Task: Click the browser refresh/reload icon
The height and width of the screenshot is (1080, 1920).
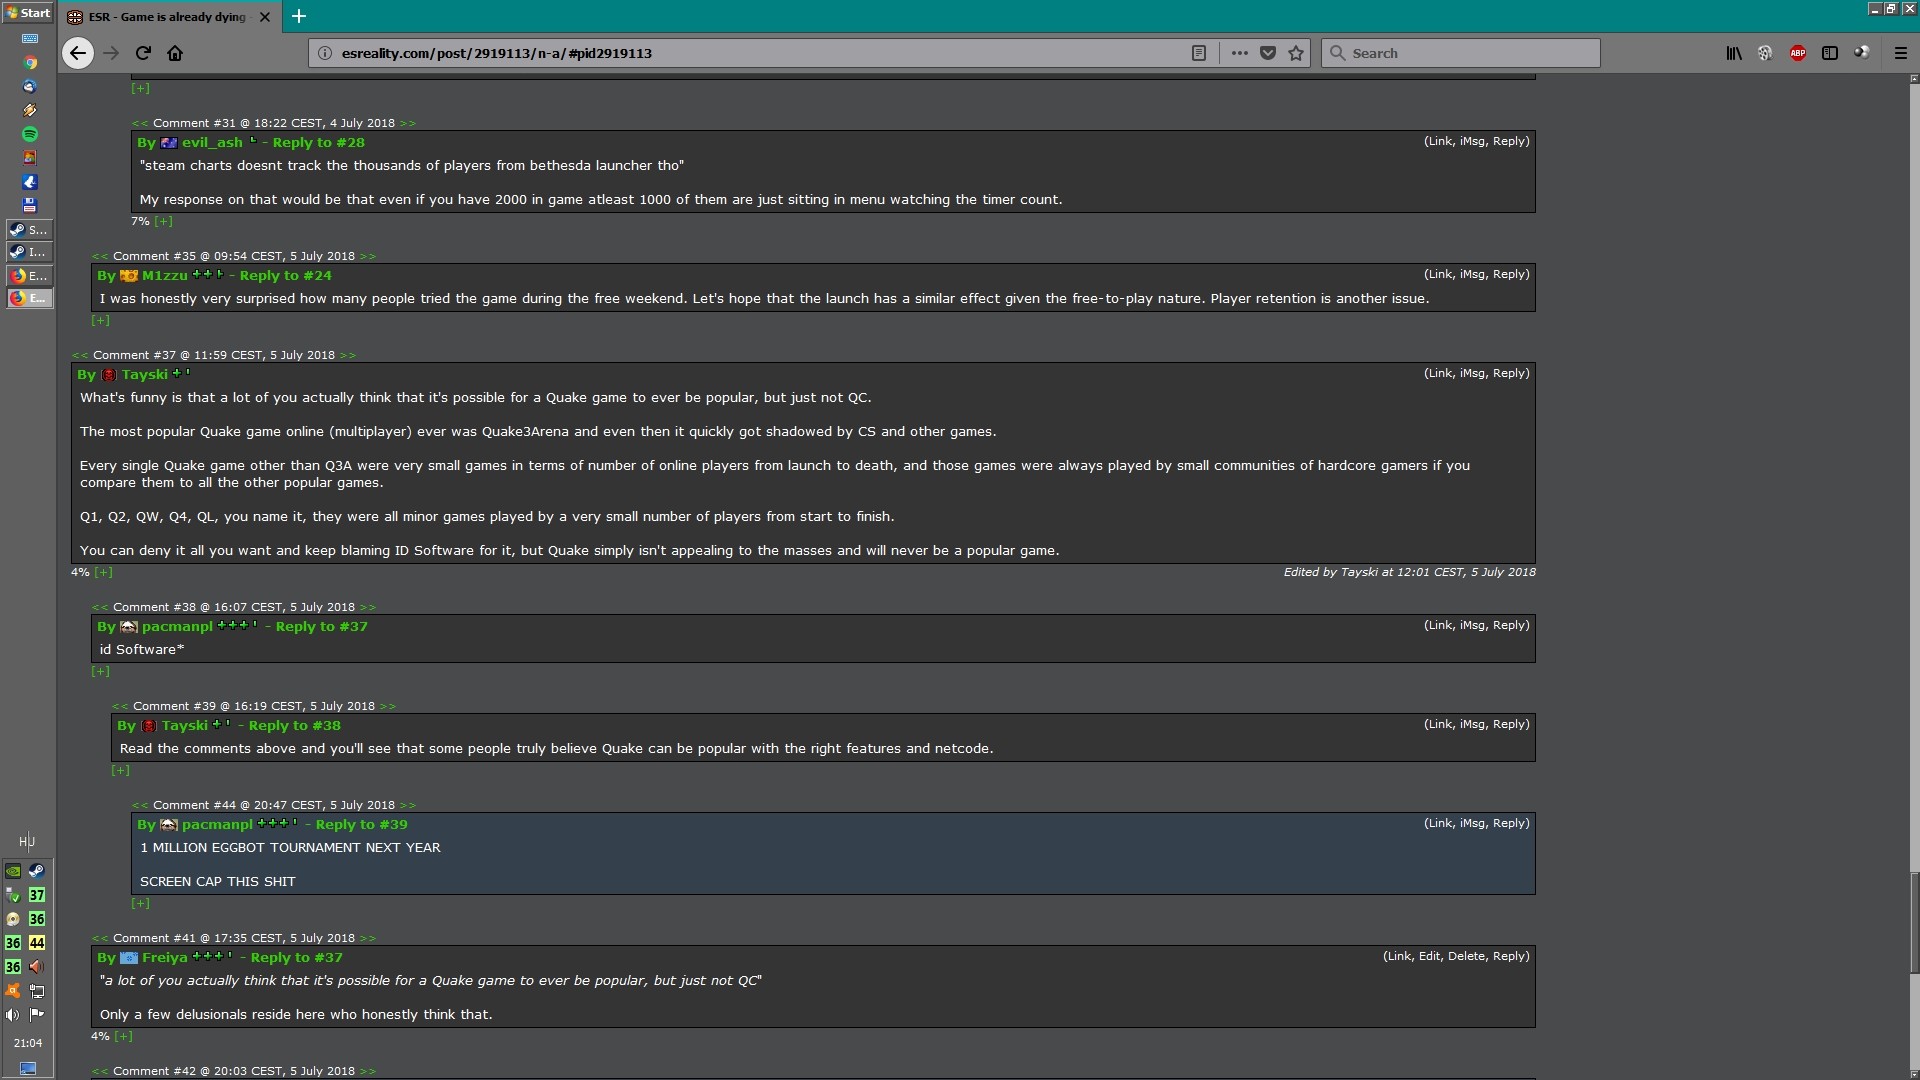Action: [x=144, y=53]
